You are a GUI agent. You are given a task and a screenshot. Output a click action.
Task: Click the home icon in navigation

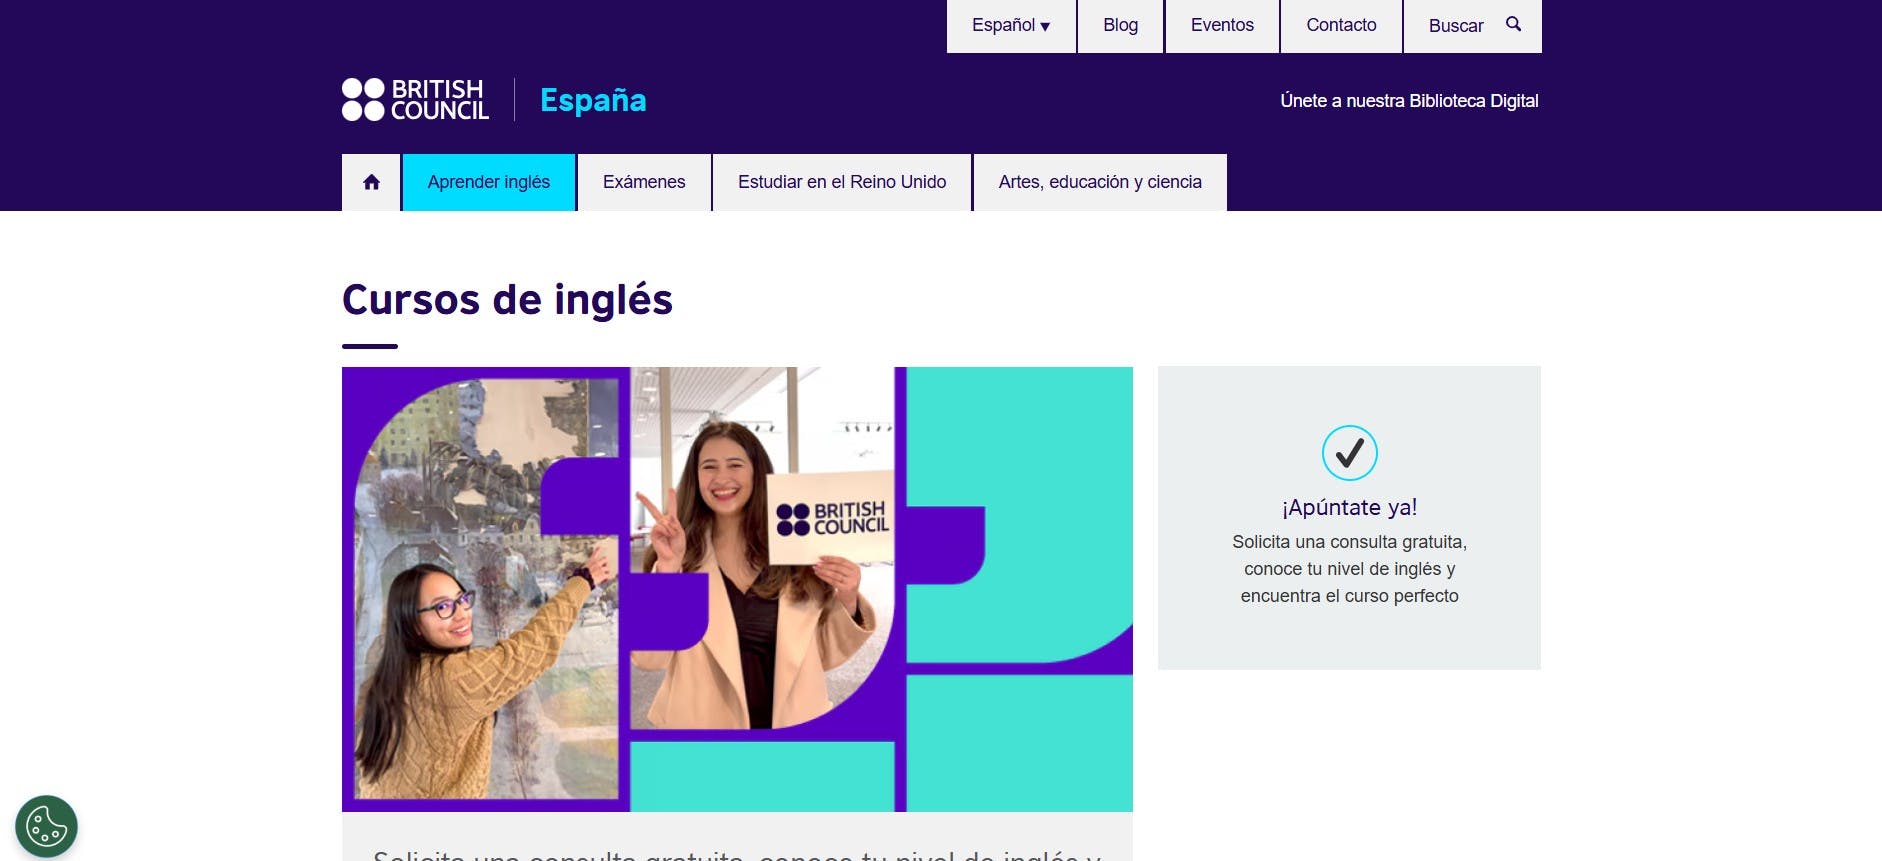click(x=371, y=182)
